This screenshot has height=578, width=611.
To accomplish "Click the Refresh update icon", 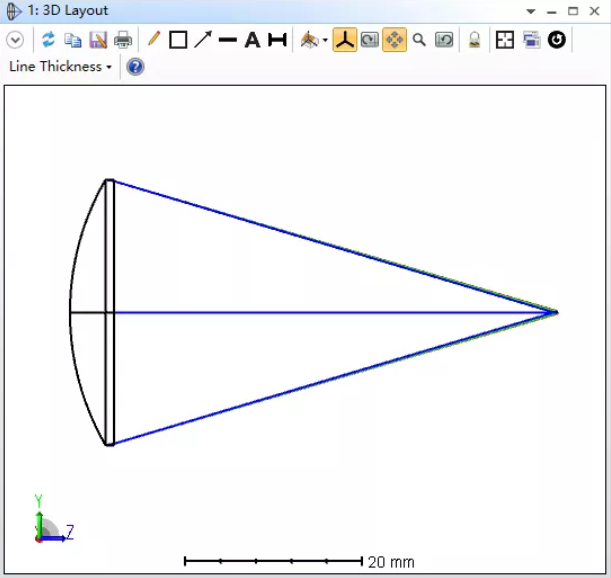I will [x=48, y=40].
